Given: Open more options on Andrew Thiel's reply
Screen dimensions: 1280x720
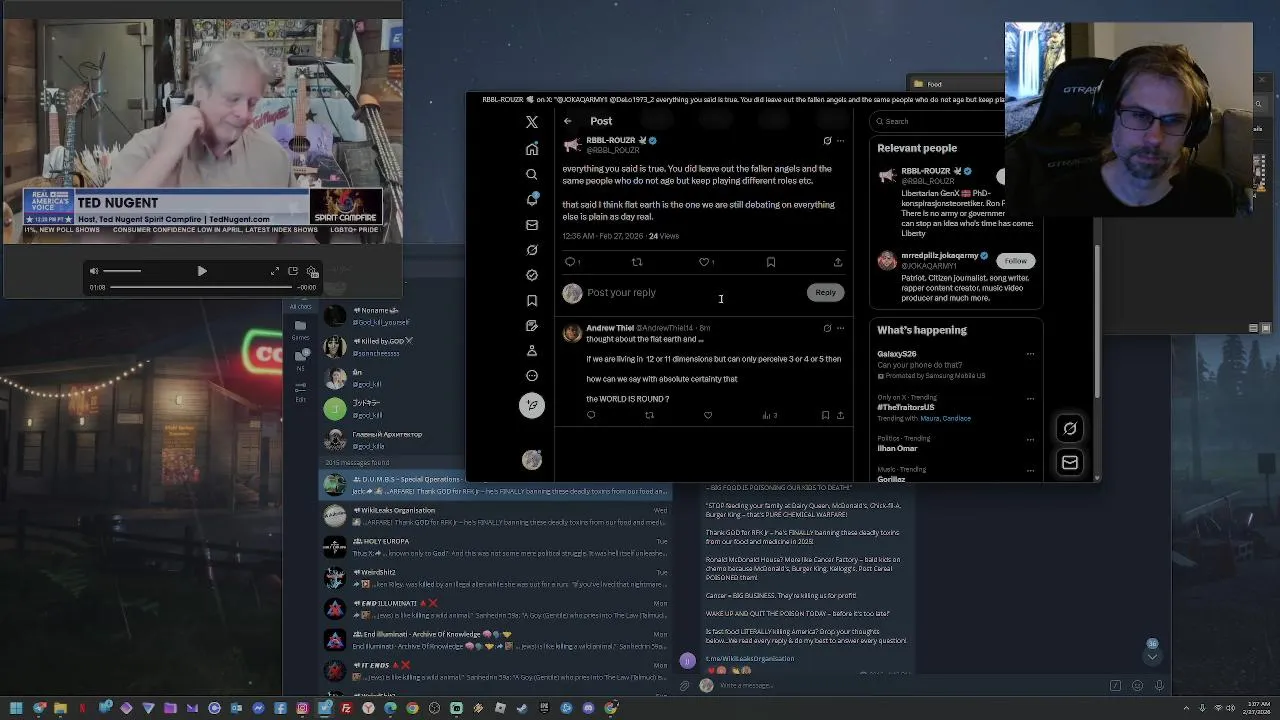Looking at the screenshot, I should (x=840, y=328).
